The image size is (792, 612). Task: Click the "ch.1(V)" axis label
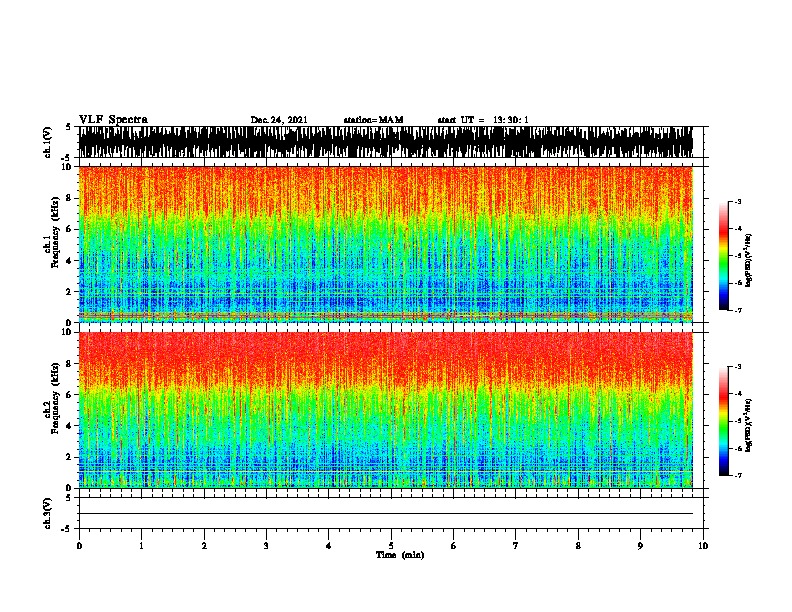click(x=48, y=142)
